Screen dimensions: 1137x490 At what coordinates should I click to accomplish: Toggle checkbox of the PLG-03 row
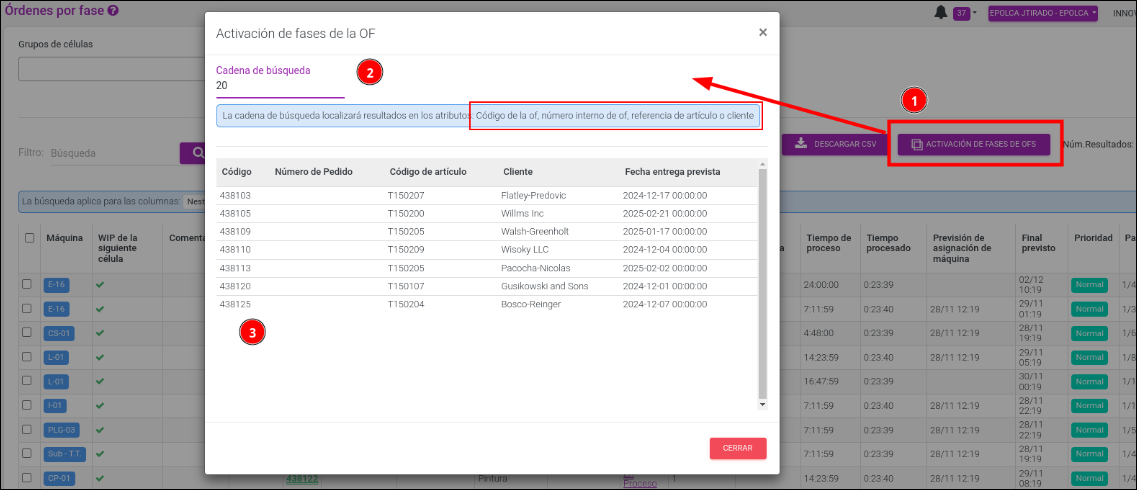click(x=27, y=429)
